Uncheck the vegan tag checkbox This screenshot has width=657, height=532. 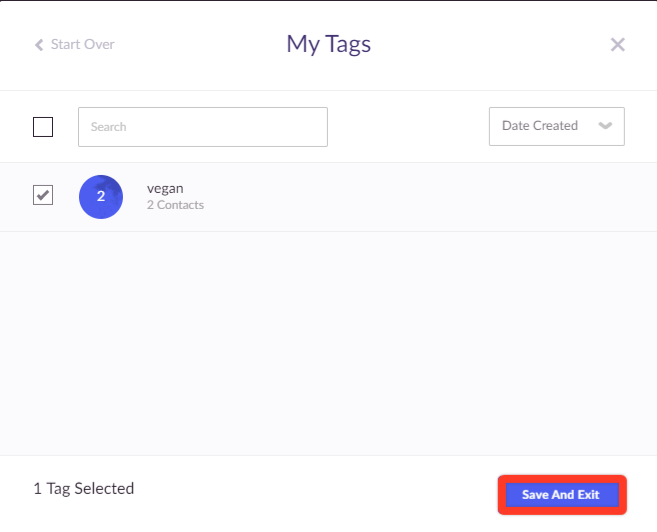[x=43, y=195]
